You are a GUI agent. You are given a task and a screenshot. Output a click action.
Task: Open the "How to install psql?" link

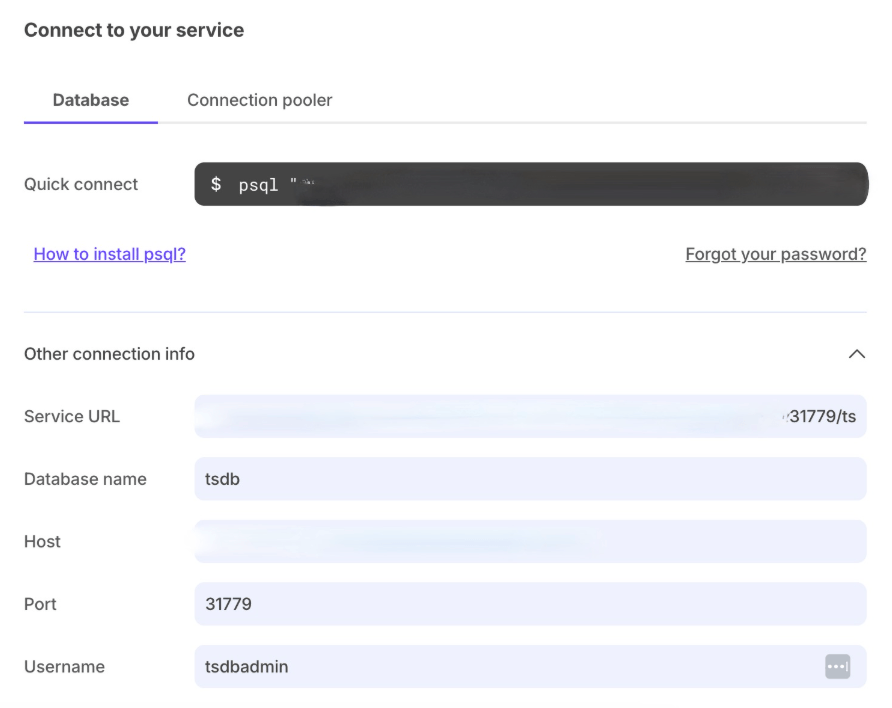[x=109, y=253]
